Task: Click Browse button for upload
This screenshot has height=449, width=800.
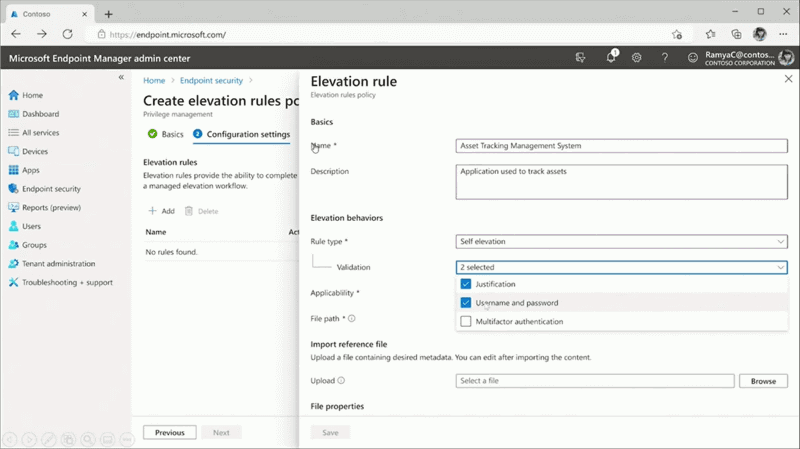Action: coord(763,381)
